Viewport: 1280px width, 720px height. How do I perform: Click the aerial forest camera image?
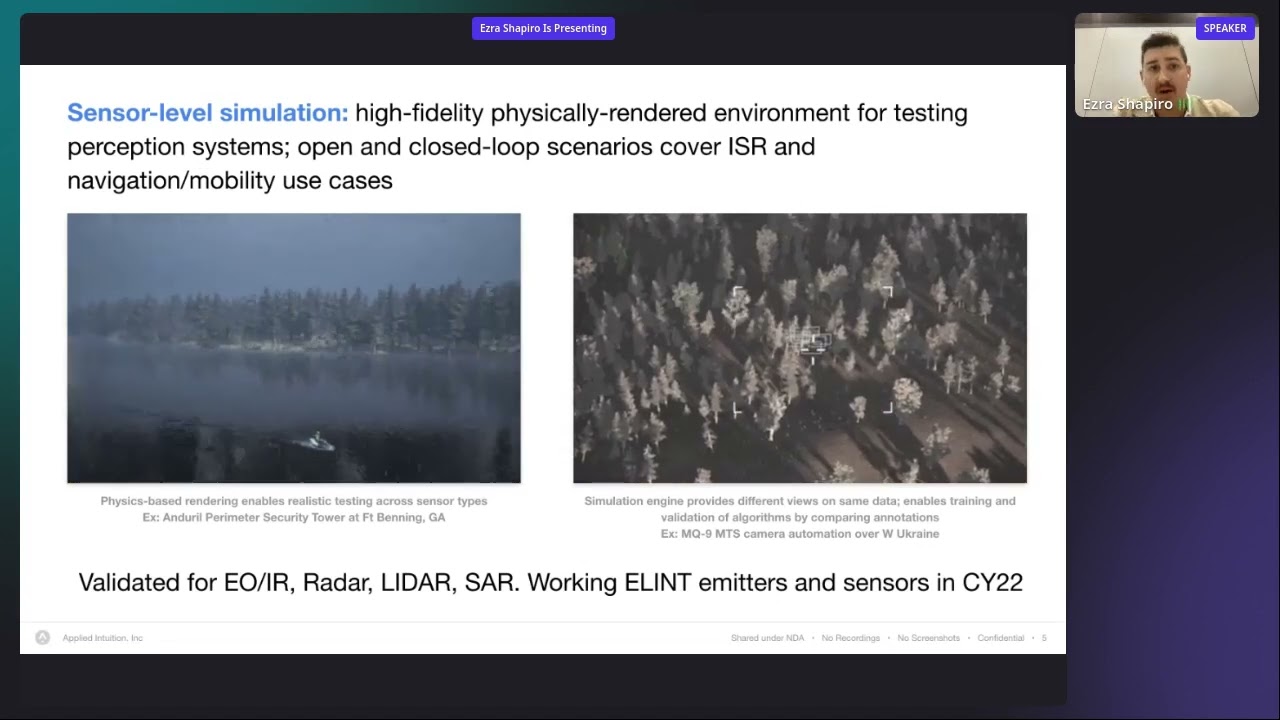click(800, 348)
